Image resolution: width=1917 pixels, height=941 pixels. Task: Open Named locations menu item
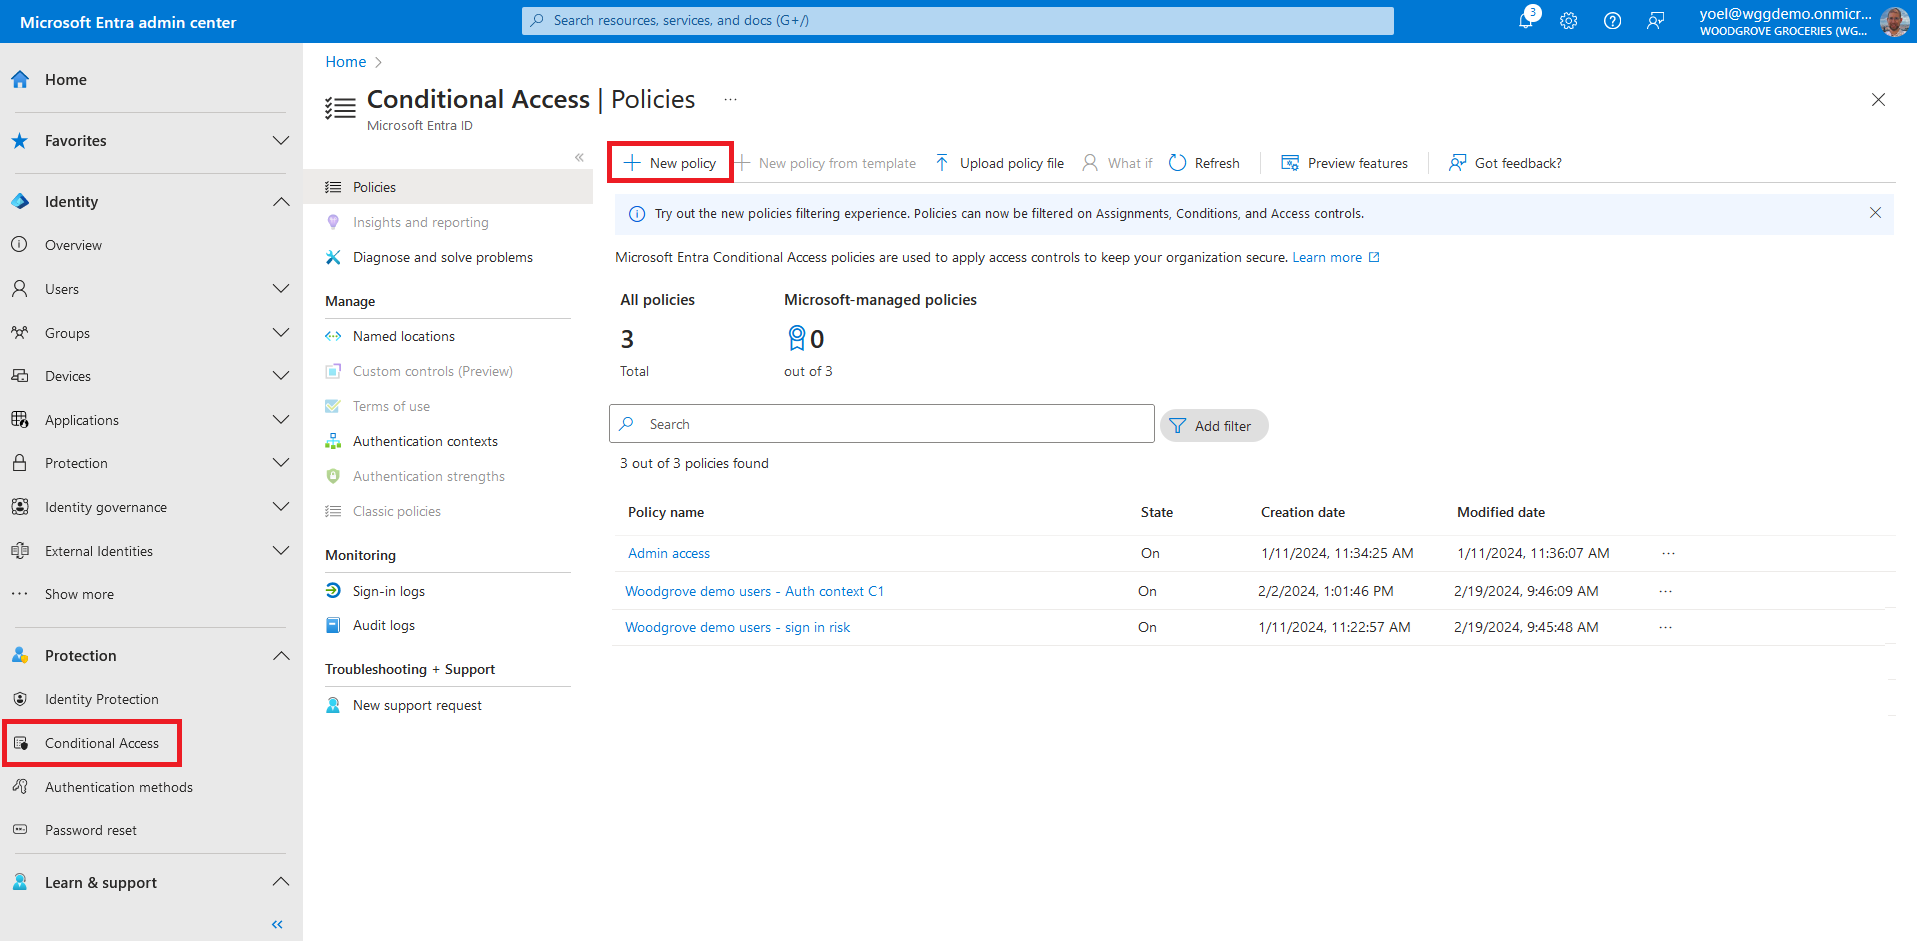coord(403,336)
